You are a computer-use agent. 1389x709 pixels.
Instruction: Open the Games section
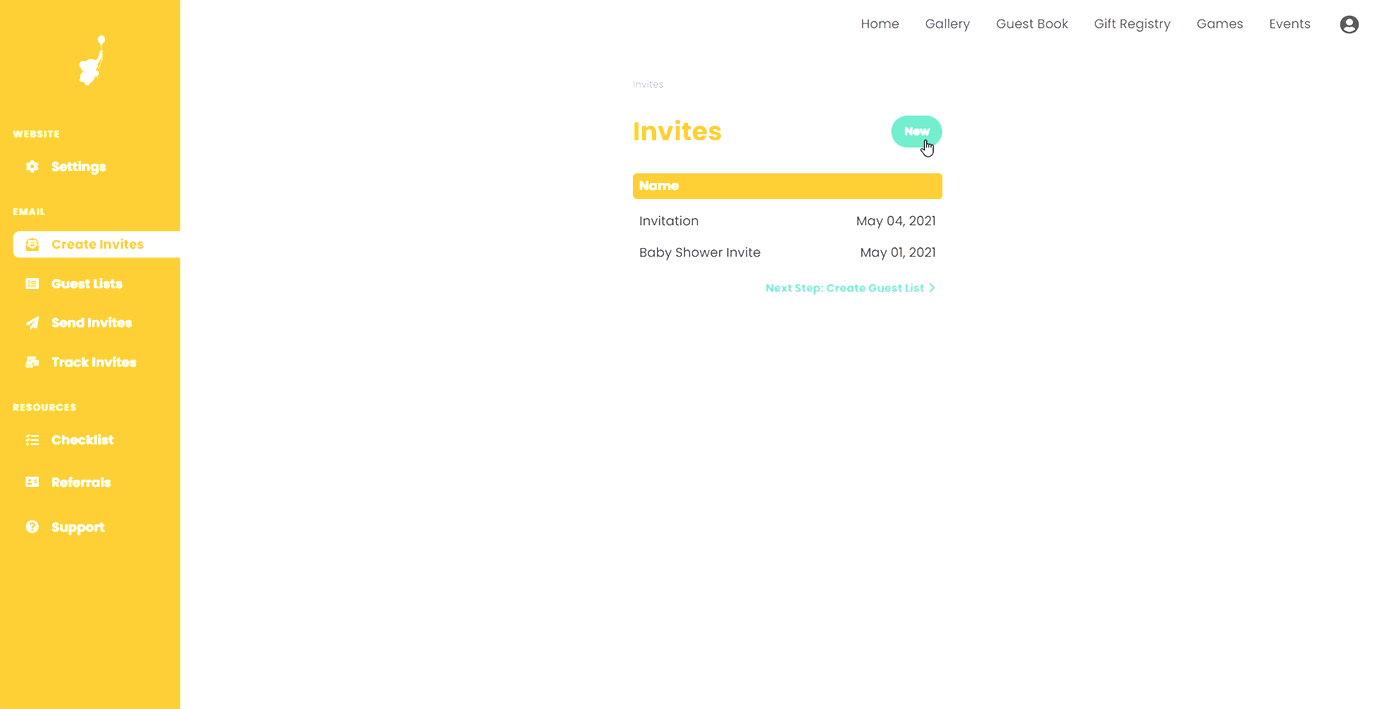click(x=1219, y=23)
